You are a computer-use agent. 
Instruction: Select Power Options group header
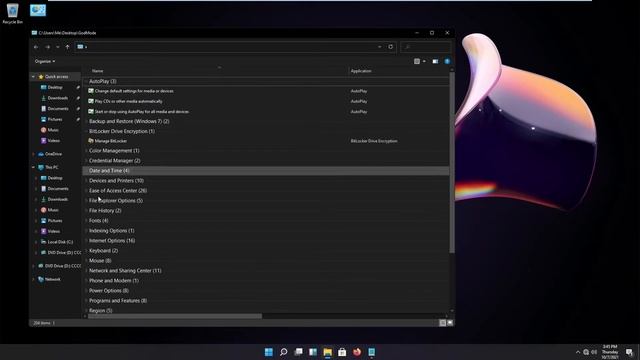coord(109,291)
